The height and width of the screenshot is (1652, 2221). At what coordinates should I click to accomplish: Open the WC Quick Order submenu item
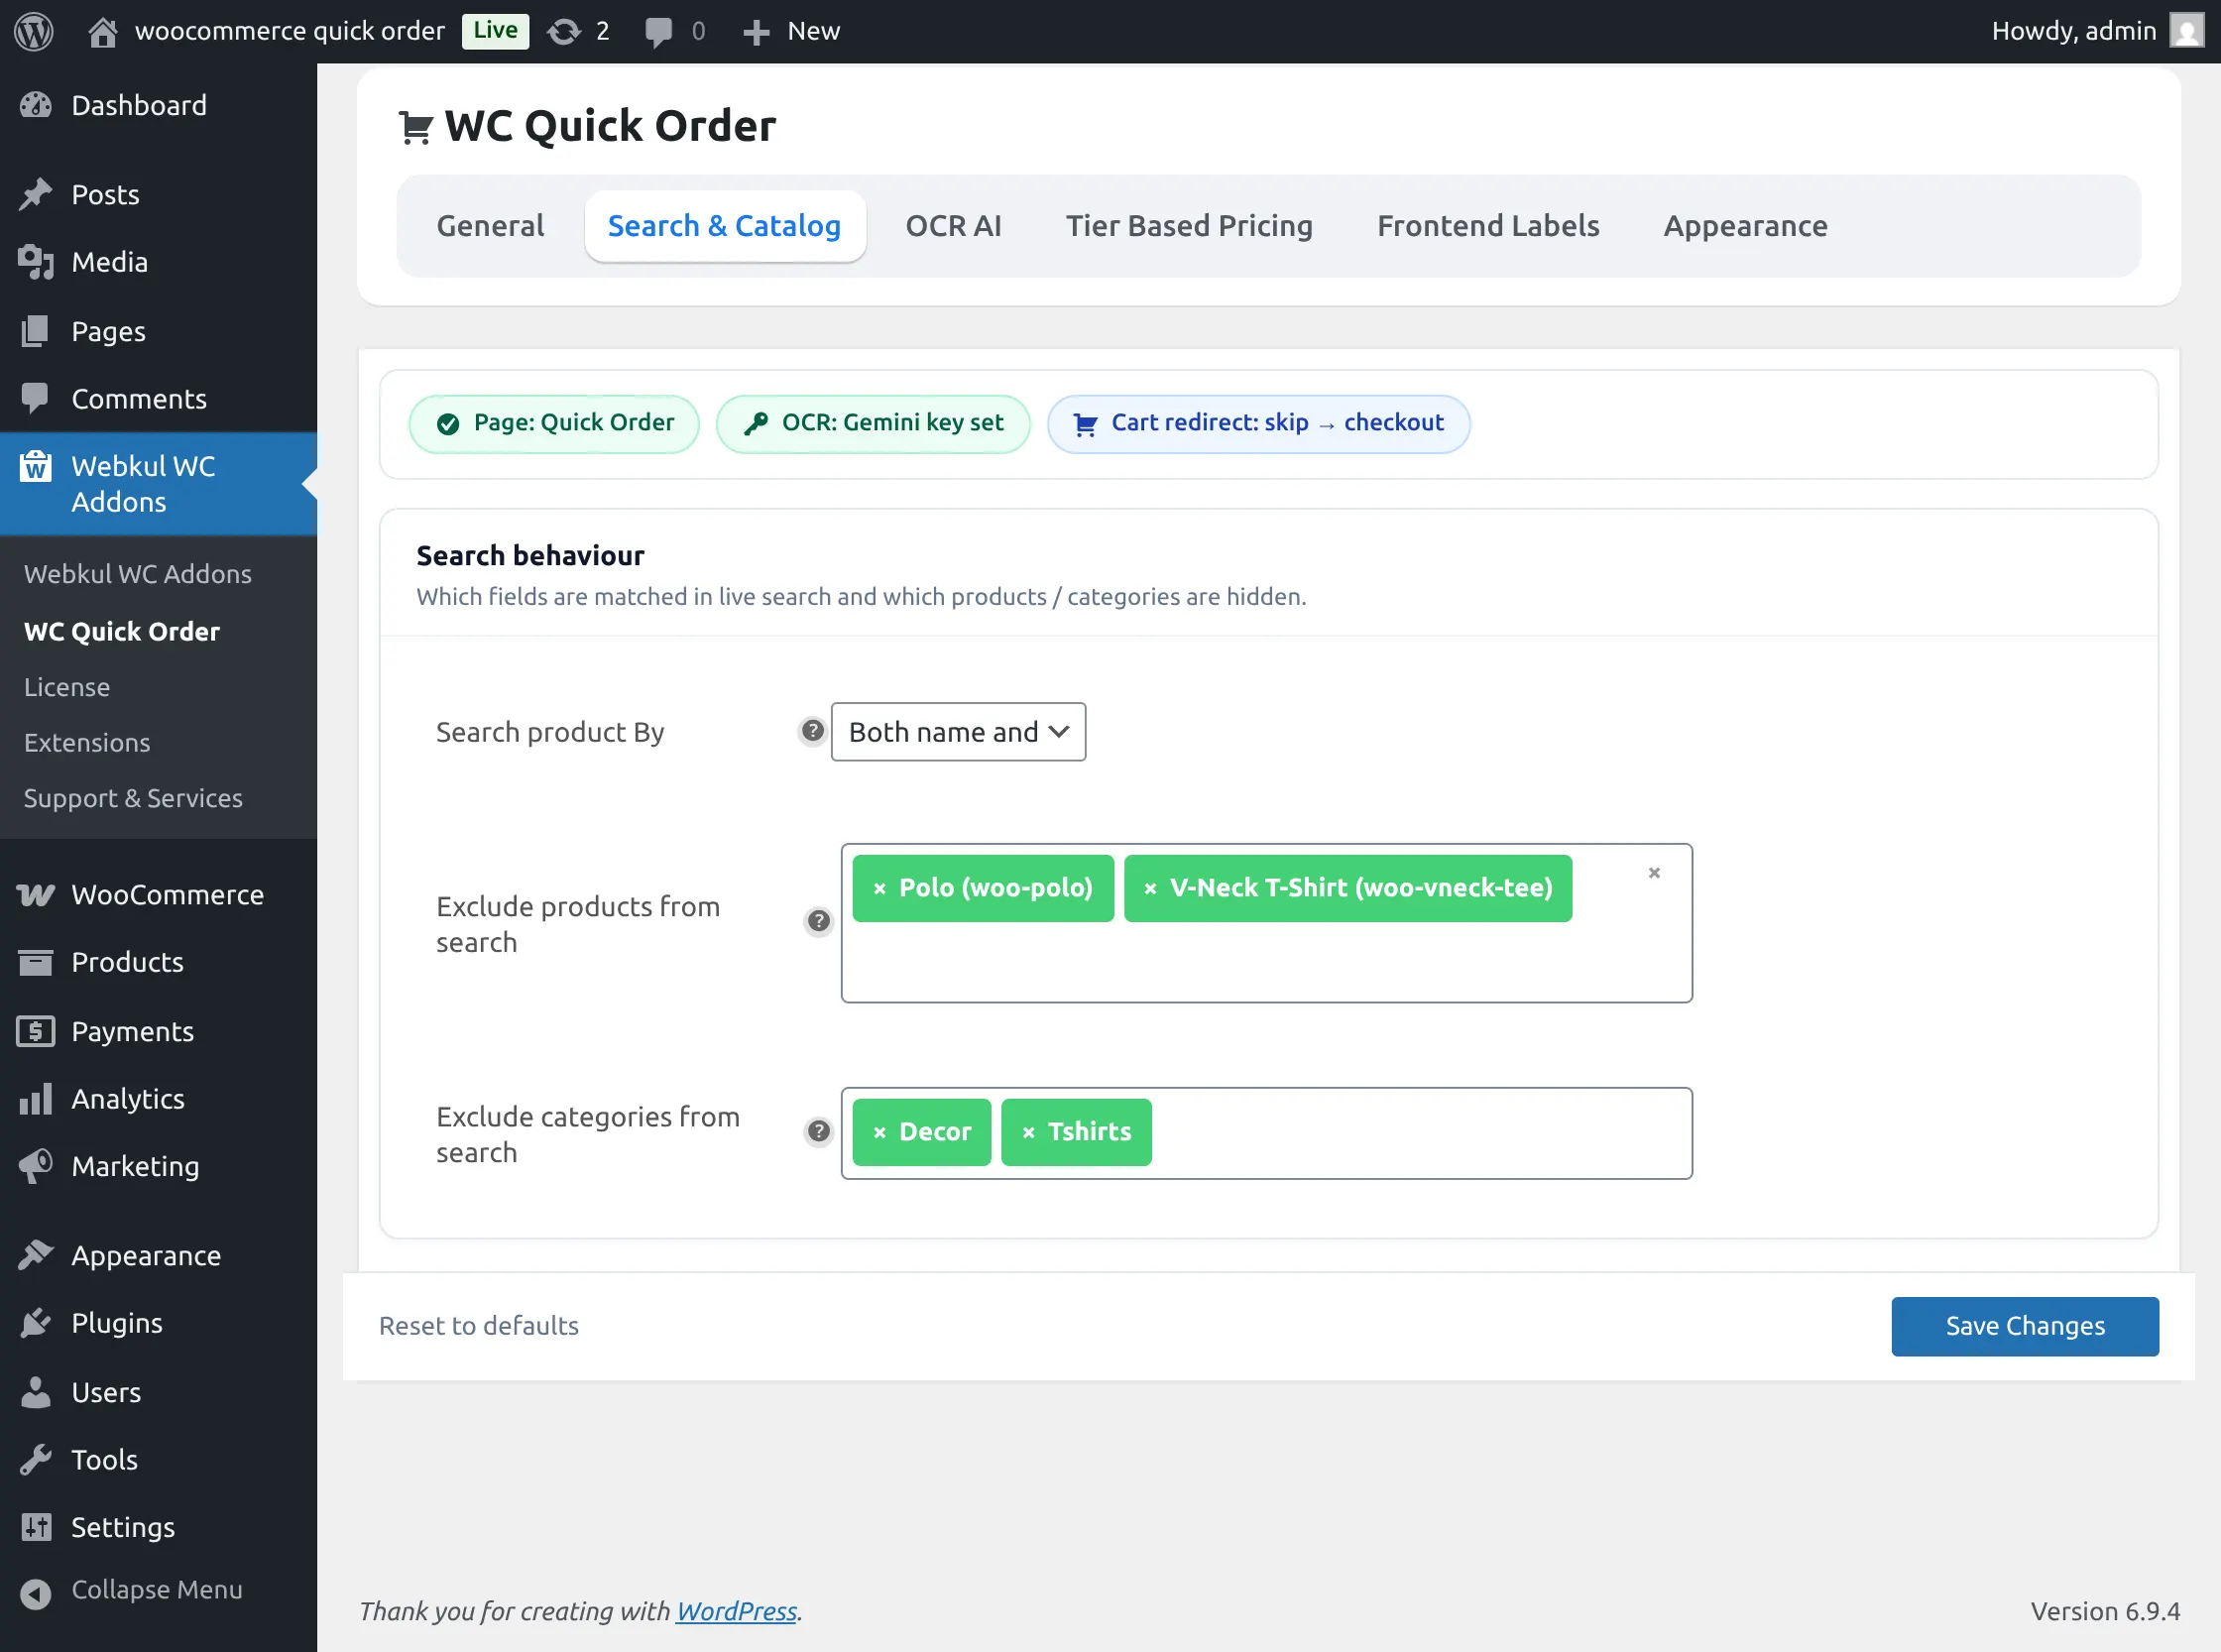[x=122, y=632]
